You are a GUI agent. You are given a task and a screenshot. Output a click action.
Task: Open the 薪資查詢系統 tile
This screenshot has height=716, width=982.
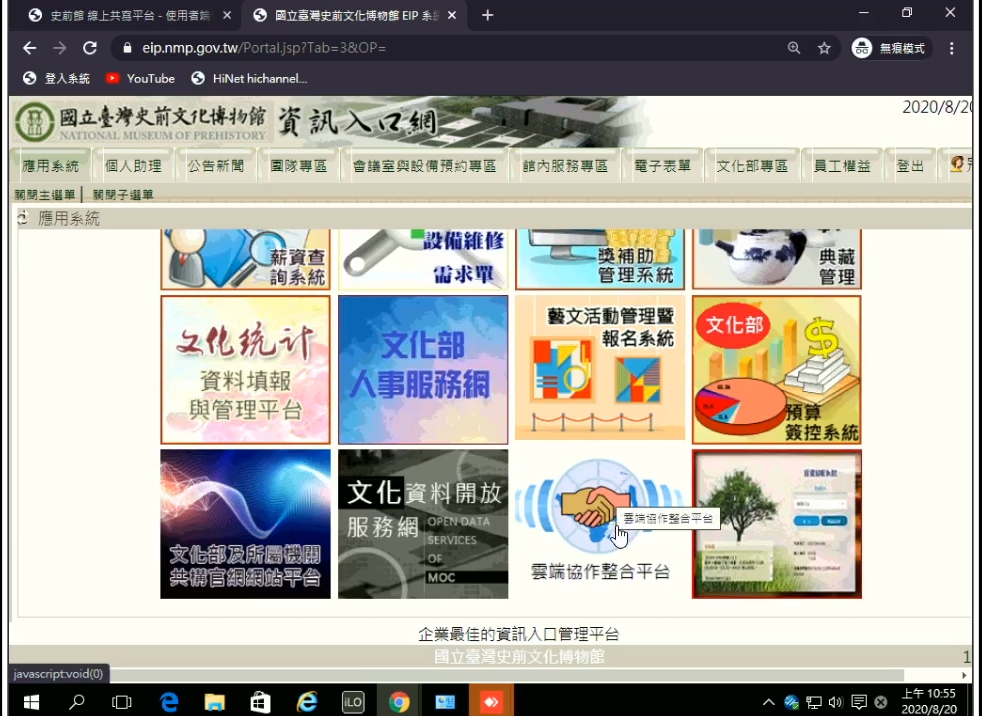point(246,259)
